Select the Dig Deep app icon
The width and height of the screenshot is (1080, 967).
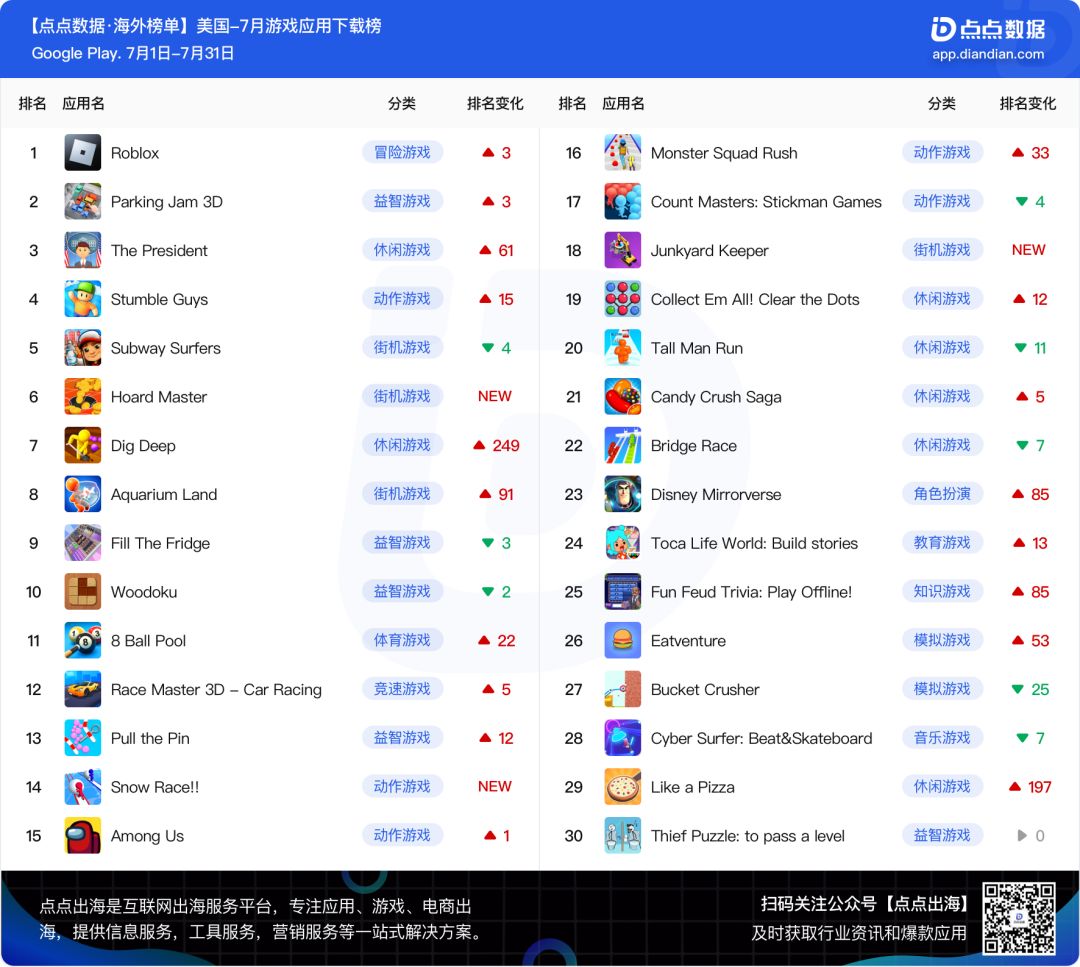(x=83, y=445)
